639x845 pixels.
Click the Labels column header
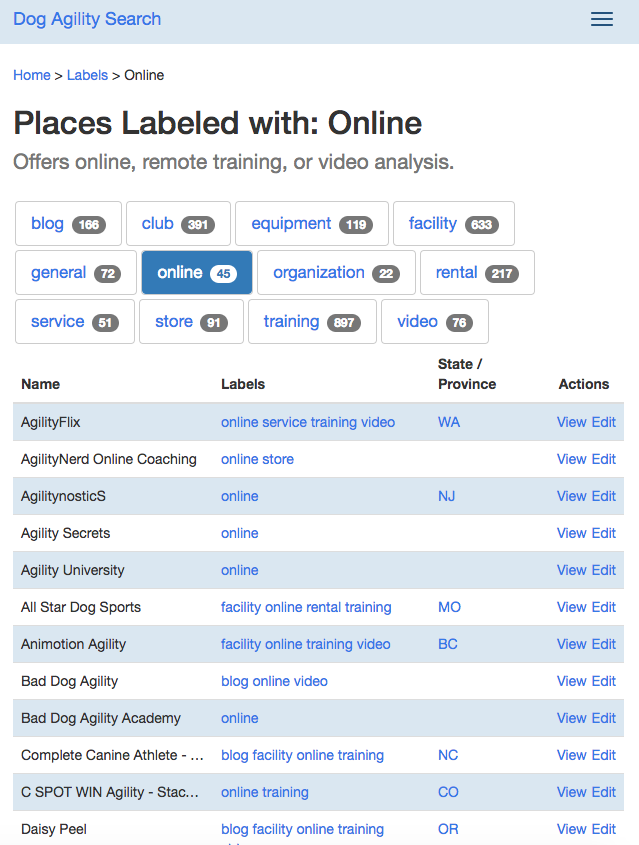tap(243, 384)
